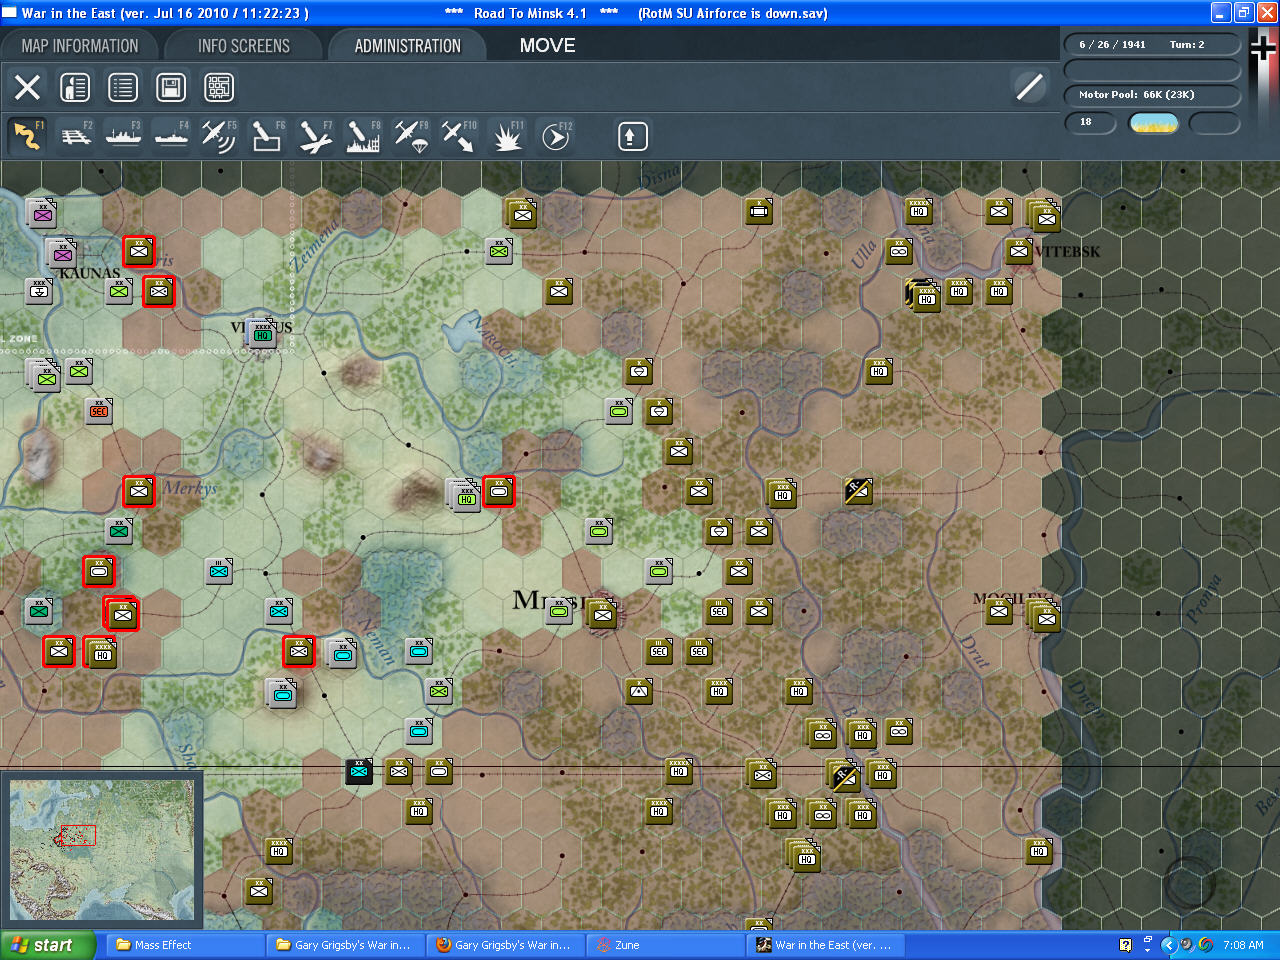Select the F1 move mode icon
1280x960 pixels.
[x=27, y=136]
